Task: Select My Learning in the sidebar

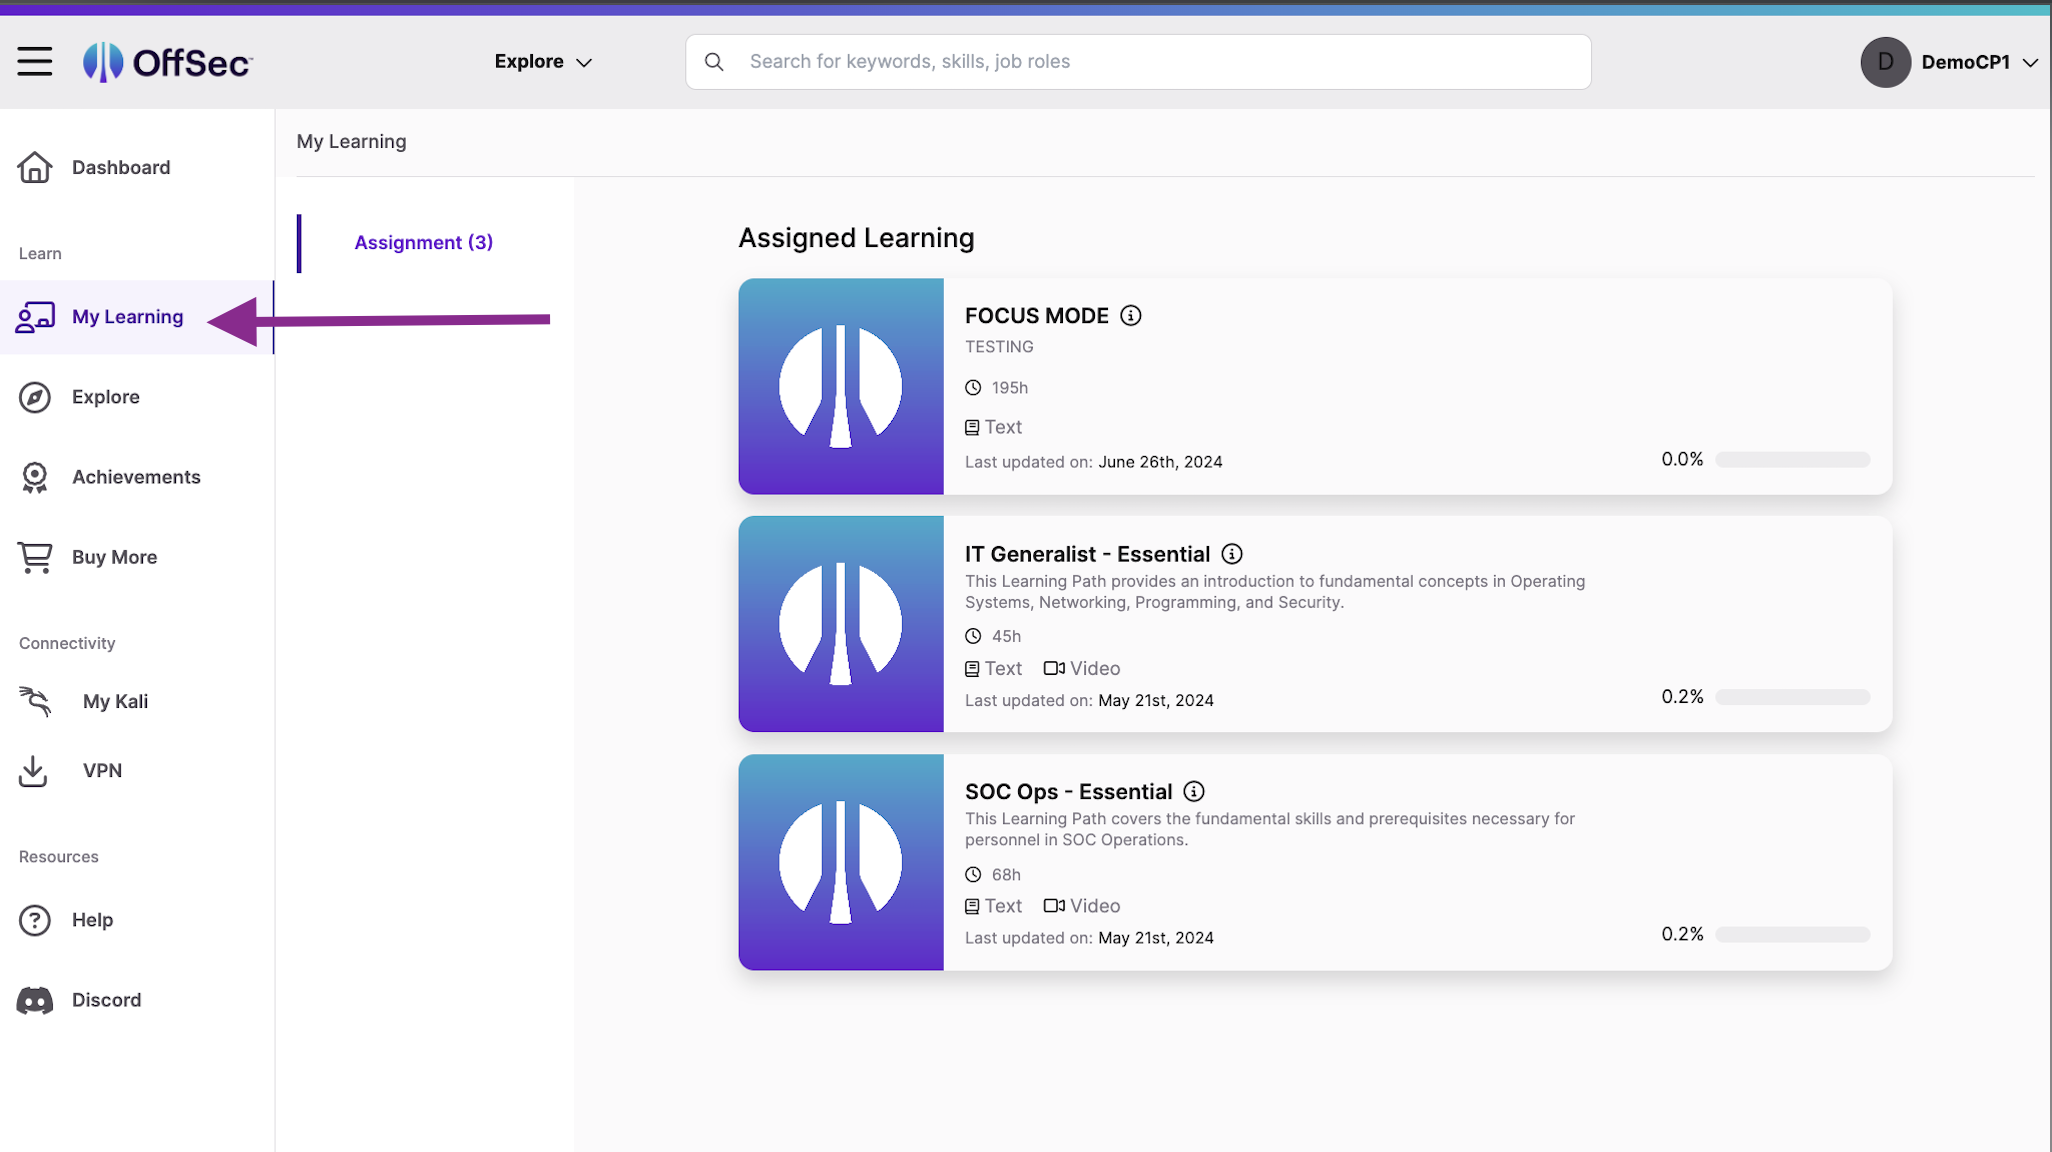Action: point(126,316)
